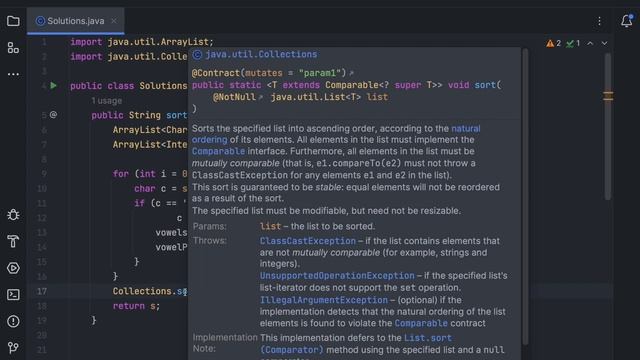The image size is (640, 360).
Task: Open the Project folder tool window
Action: (x=13, y=21)
